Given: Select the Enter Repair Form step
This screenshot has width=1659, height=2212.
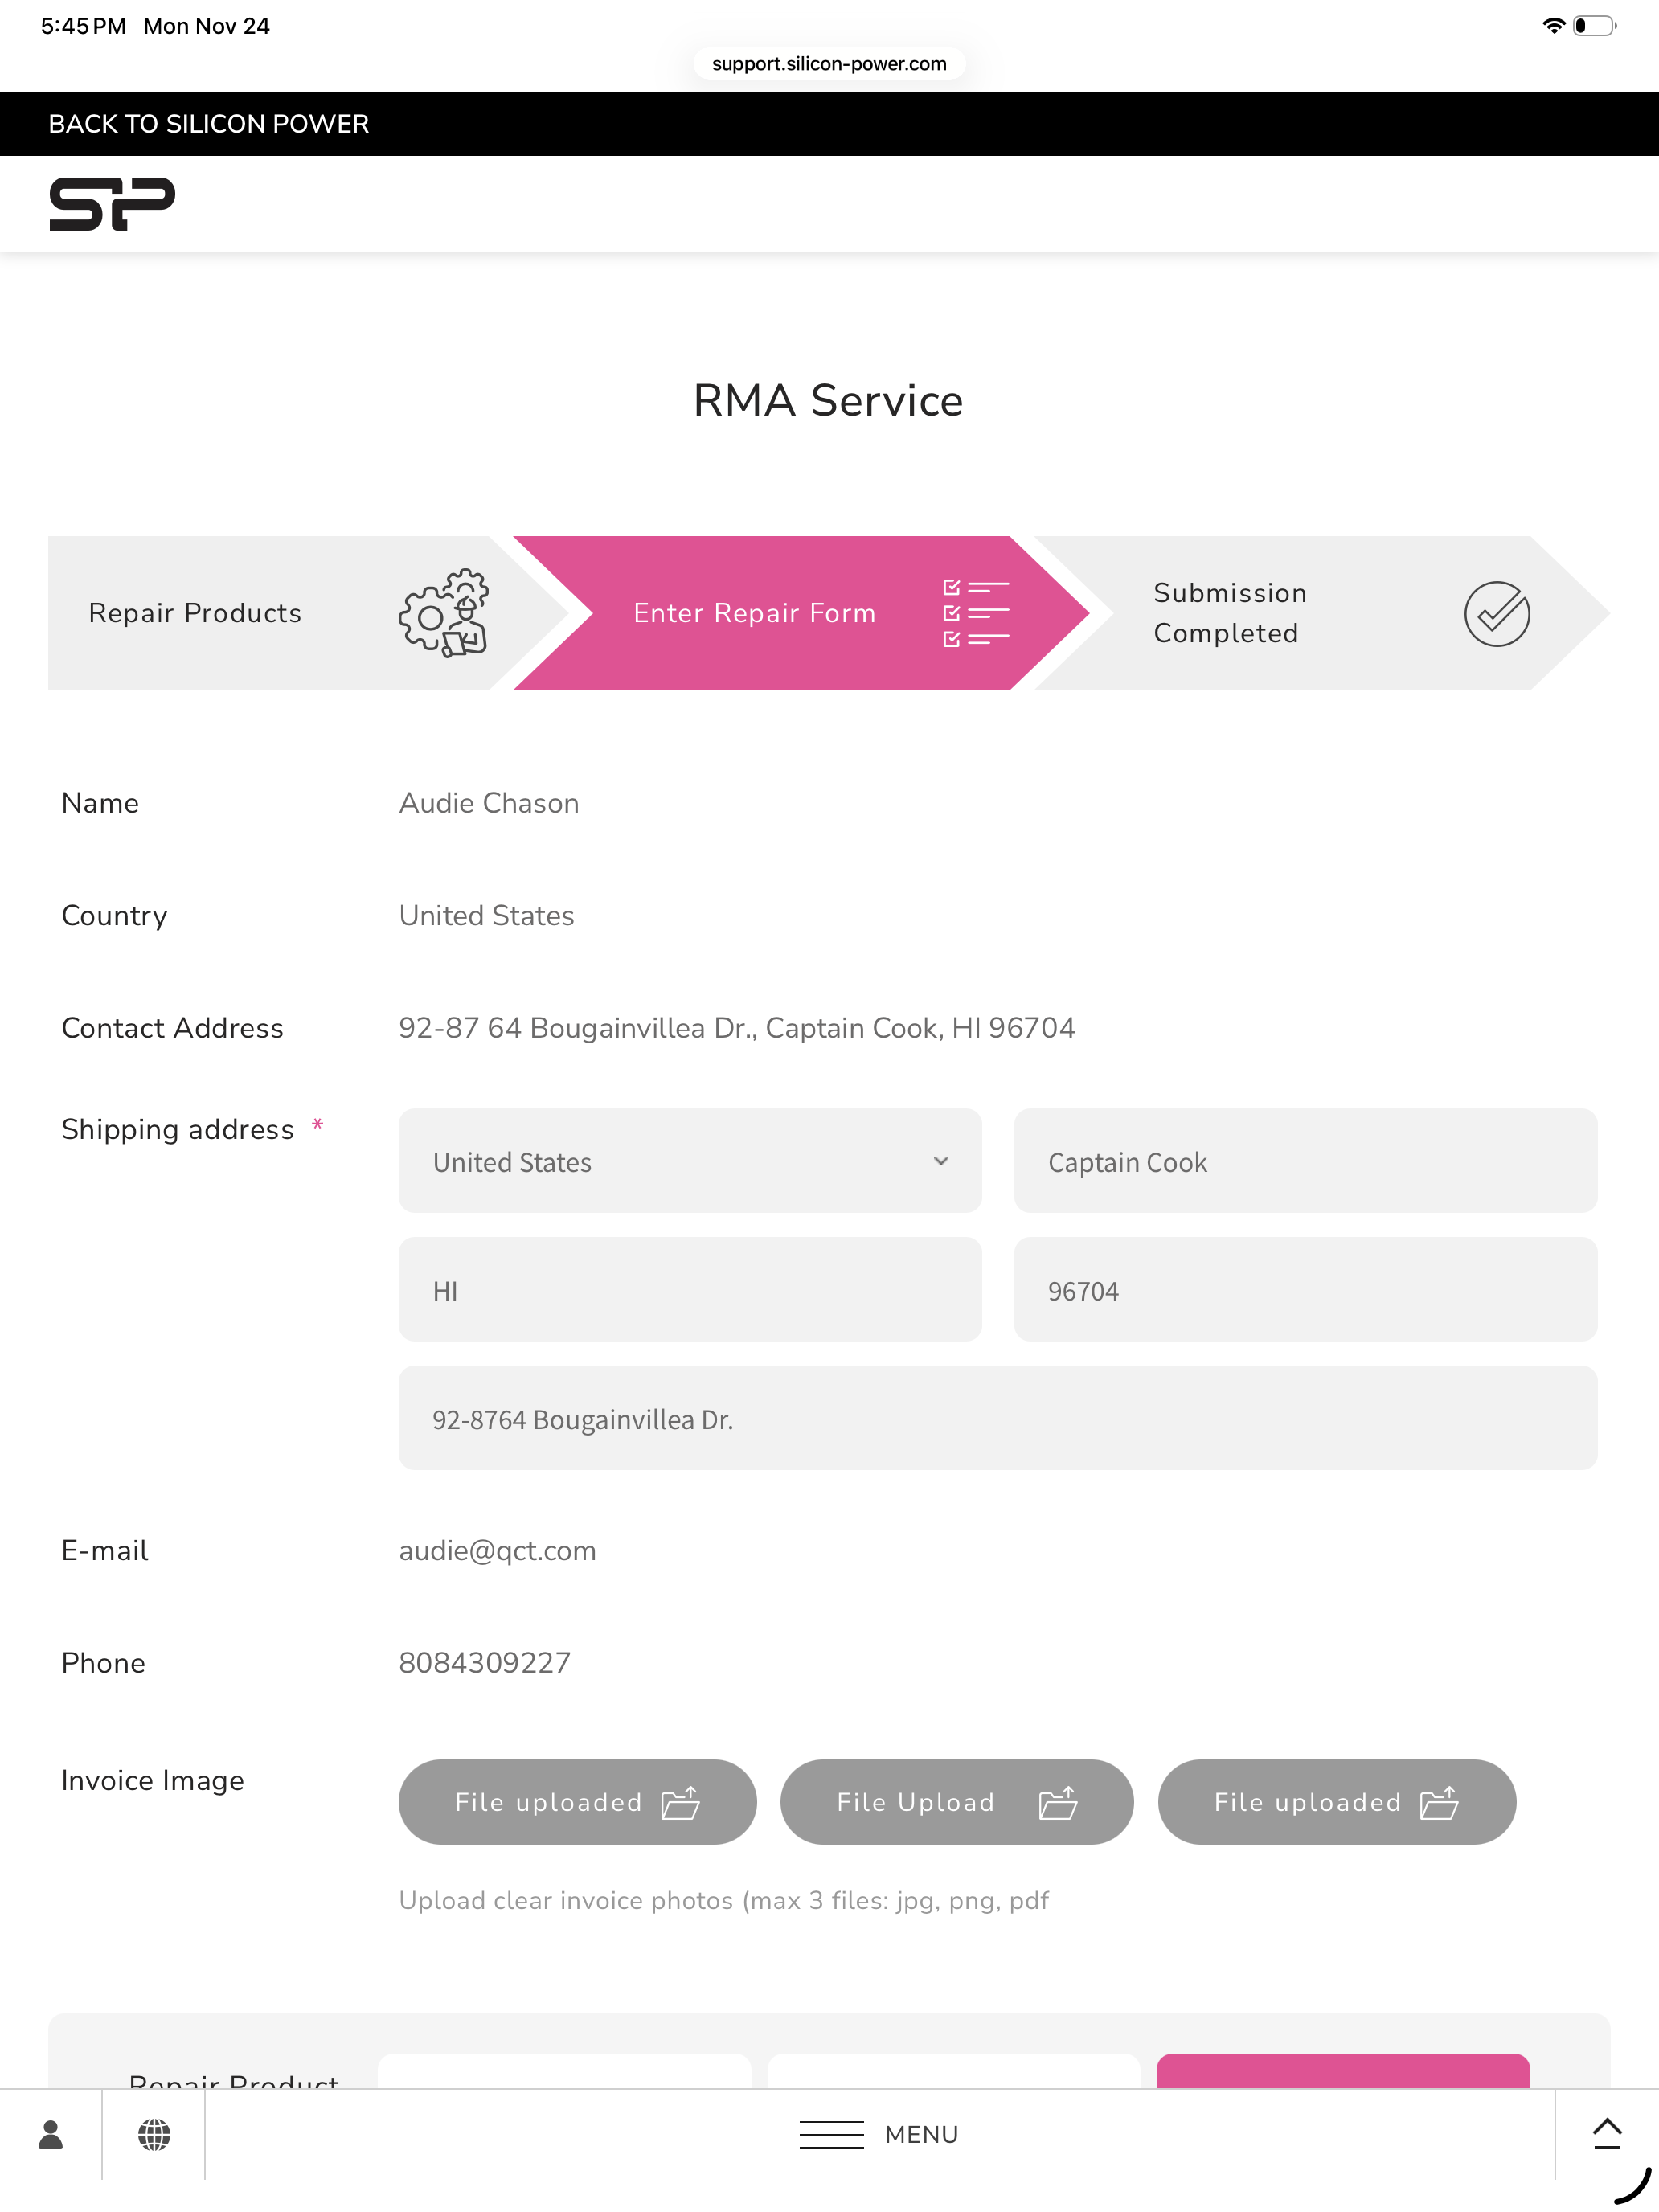Looking at the screenshot, I should point(754,613).
